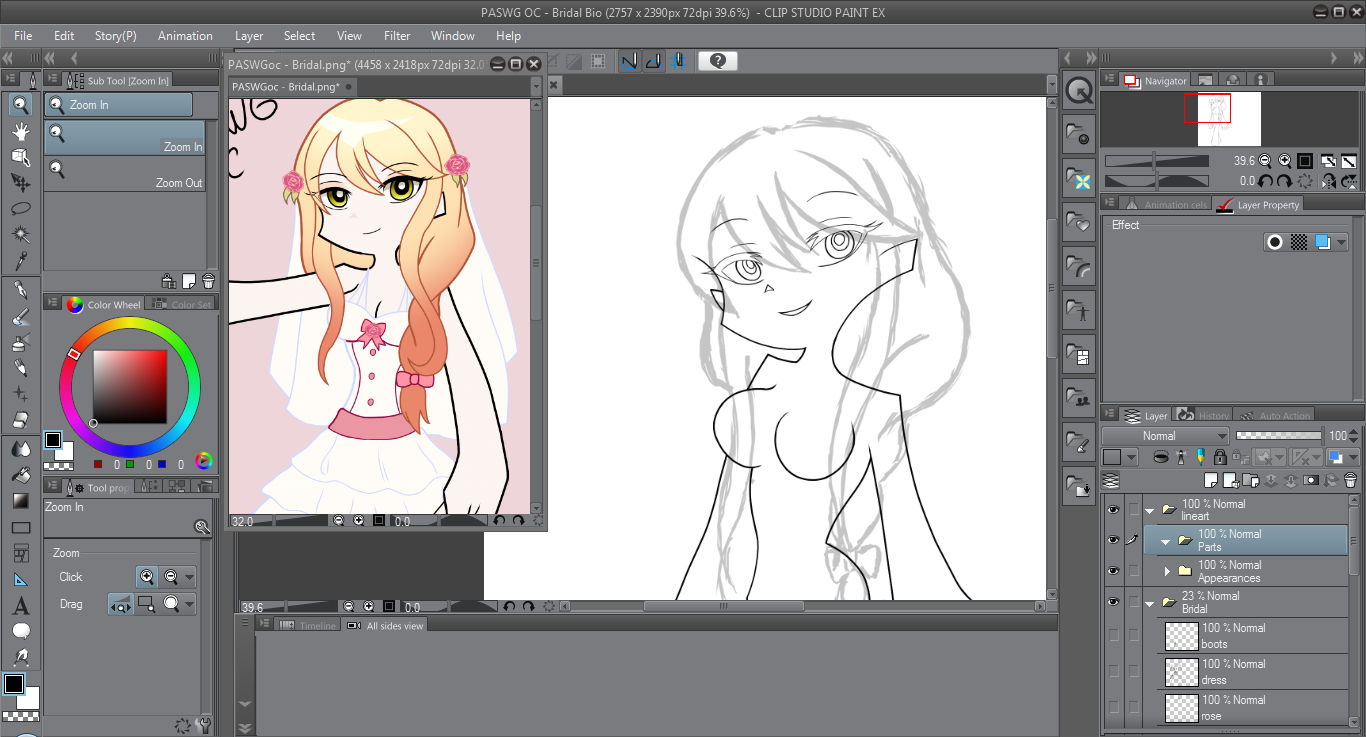Open the Filter menu
The image size is (1366, 737).
click(397, 36)
